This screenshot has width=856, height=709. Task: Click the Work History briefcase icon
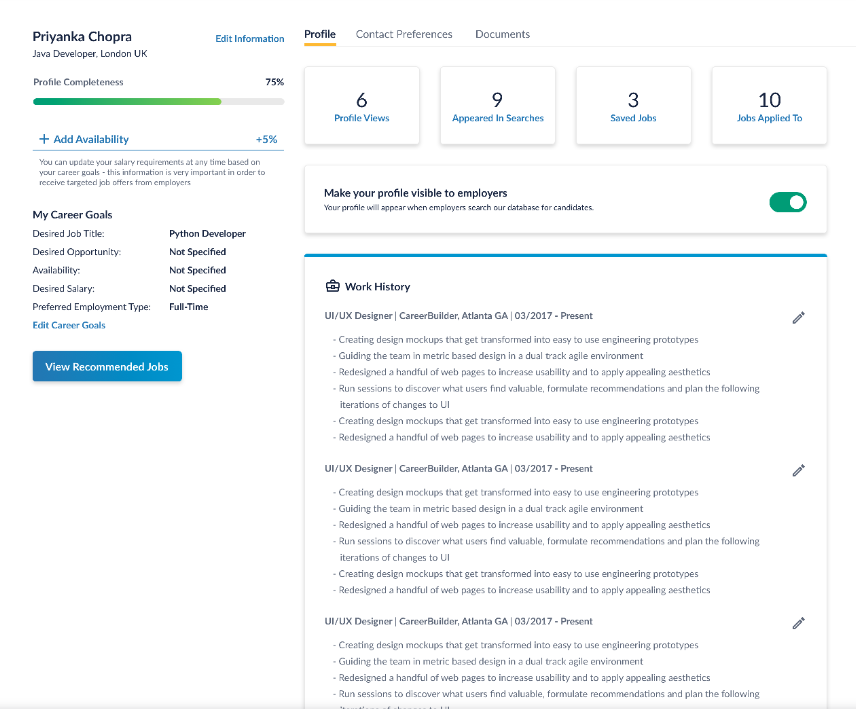[x=333, y=287]
